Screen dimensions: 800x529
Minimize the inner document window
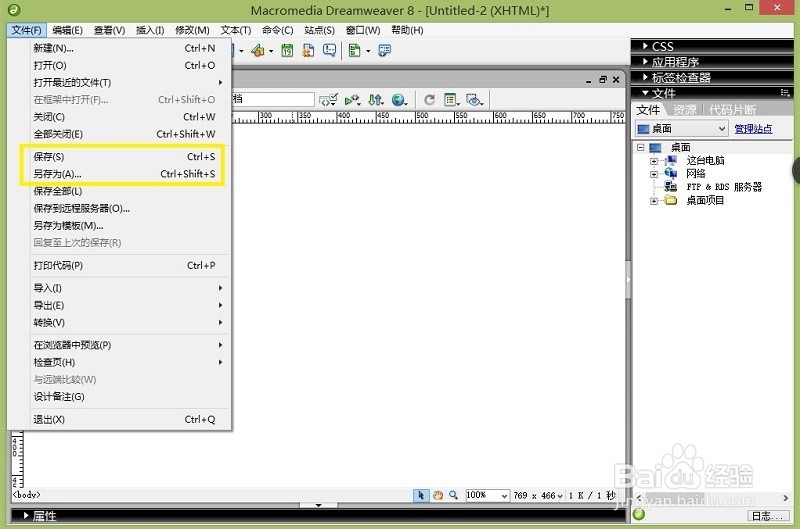coord(589,81)
